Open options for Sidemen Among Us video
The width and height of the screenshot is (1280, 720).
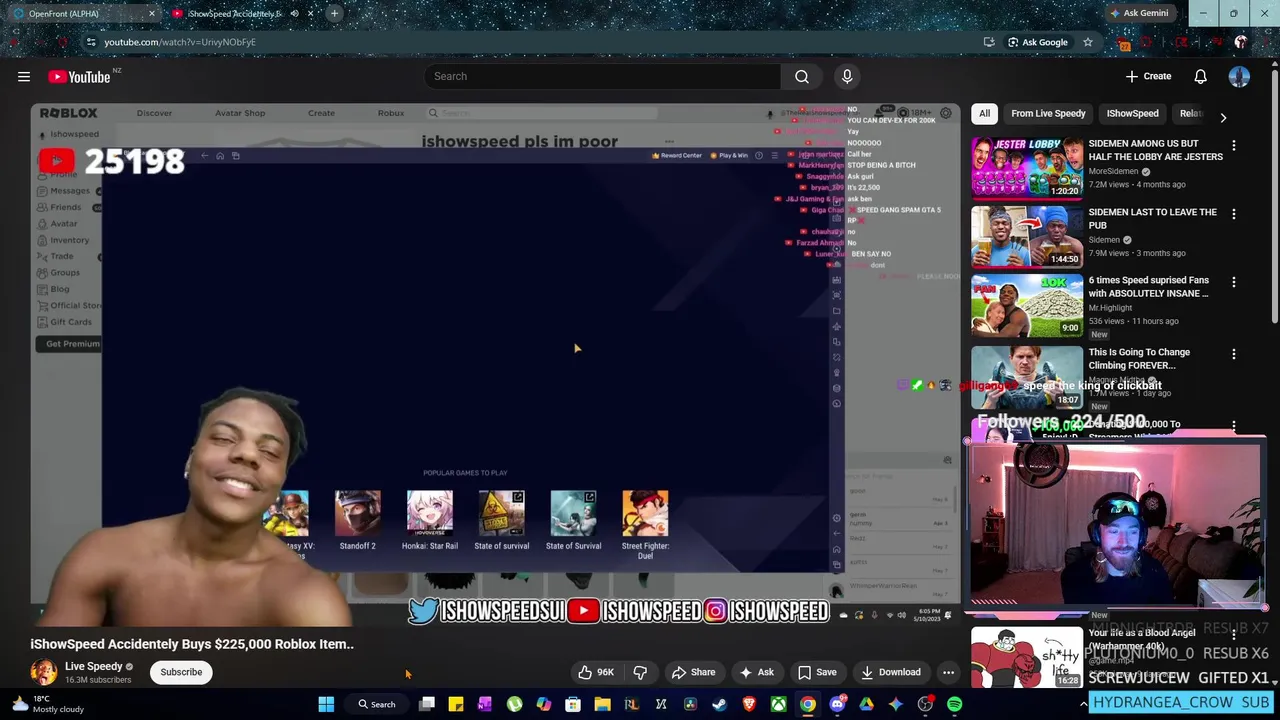(x=1233, y=146)
